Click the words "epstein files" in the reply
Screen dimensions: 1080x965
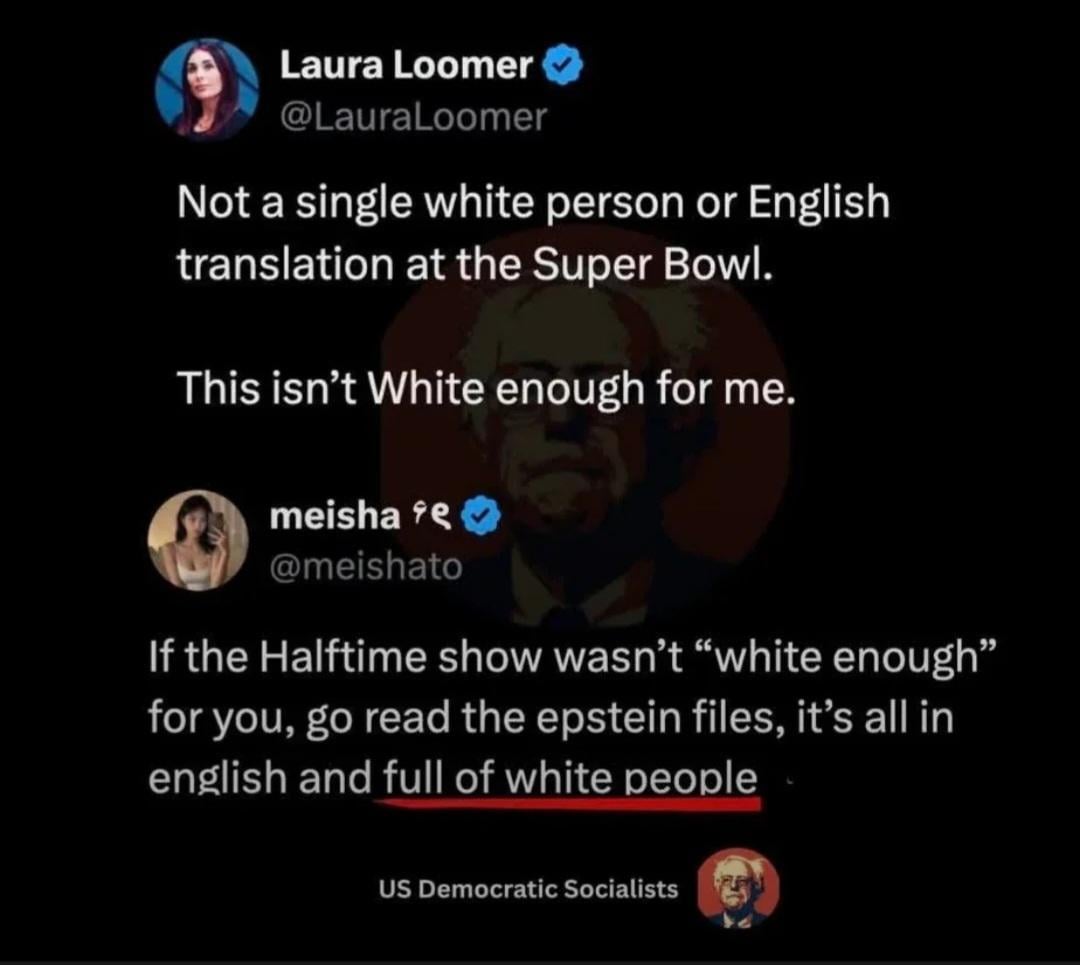pos(609,717)
